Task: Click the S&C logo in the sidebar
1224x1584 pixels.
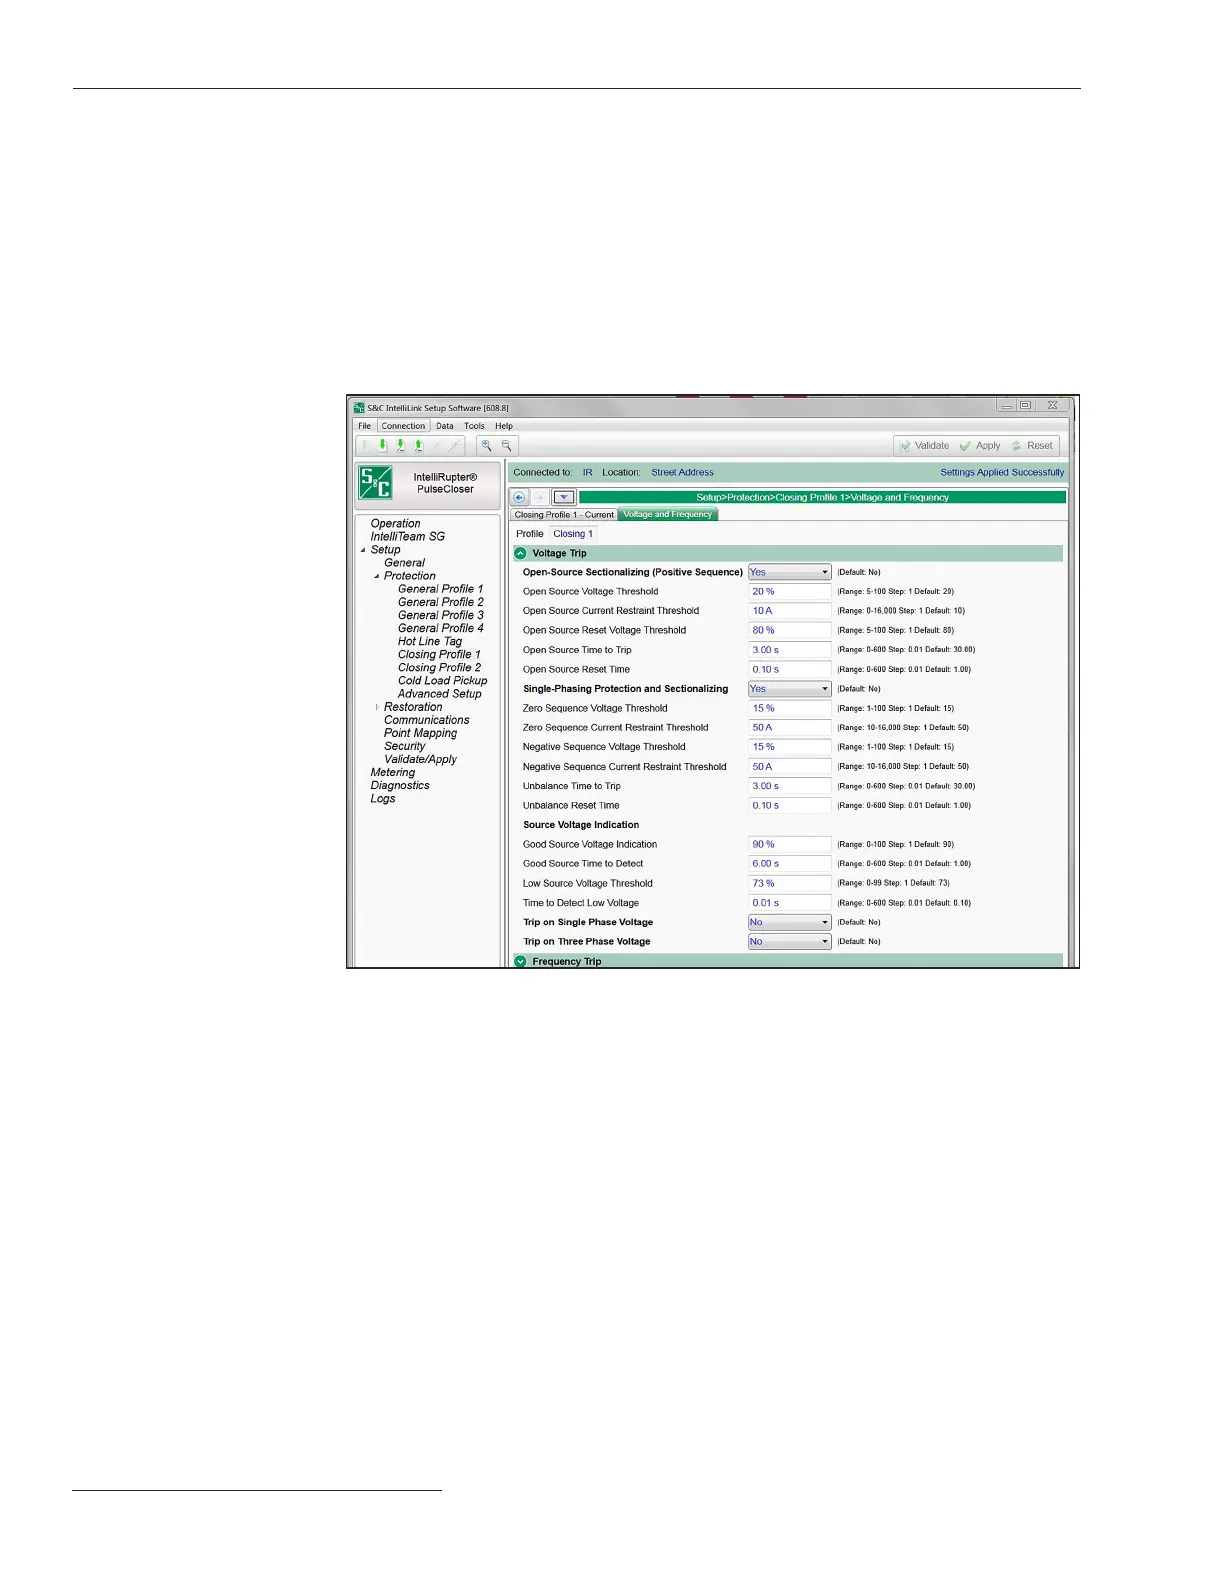Action: coord(376,483)
